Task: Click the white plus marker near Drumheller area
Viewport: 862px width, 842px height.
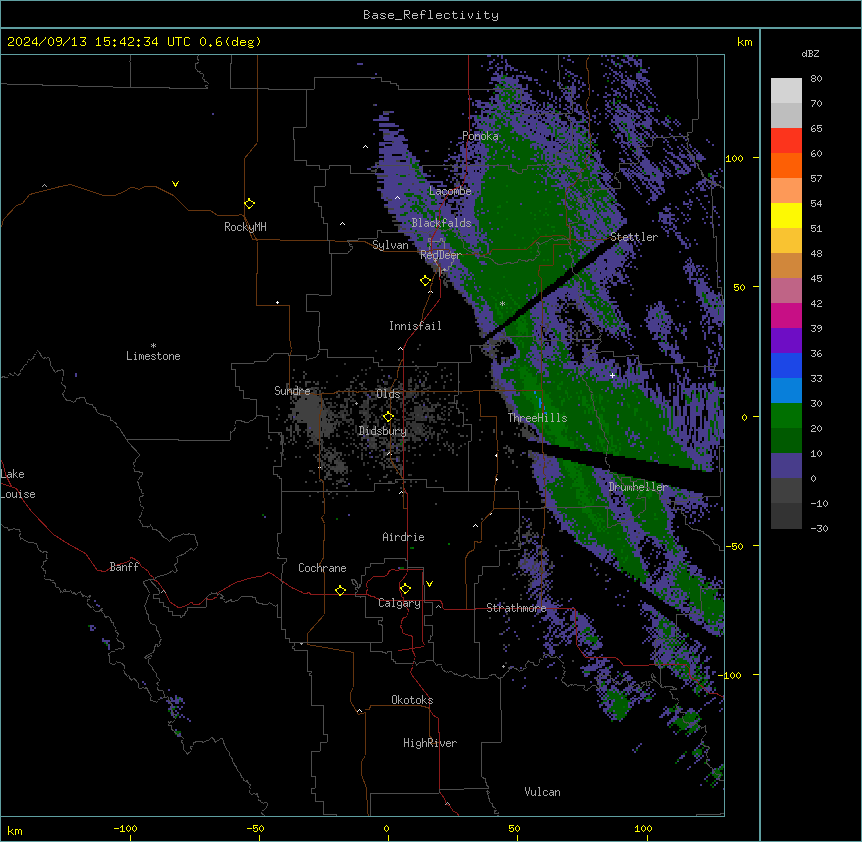Action: tap(612, 375)
